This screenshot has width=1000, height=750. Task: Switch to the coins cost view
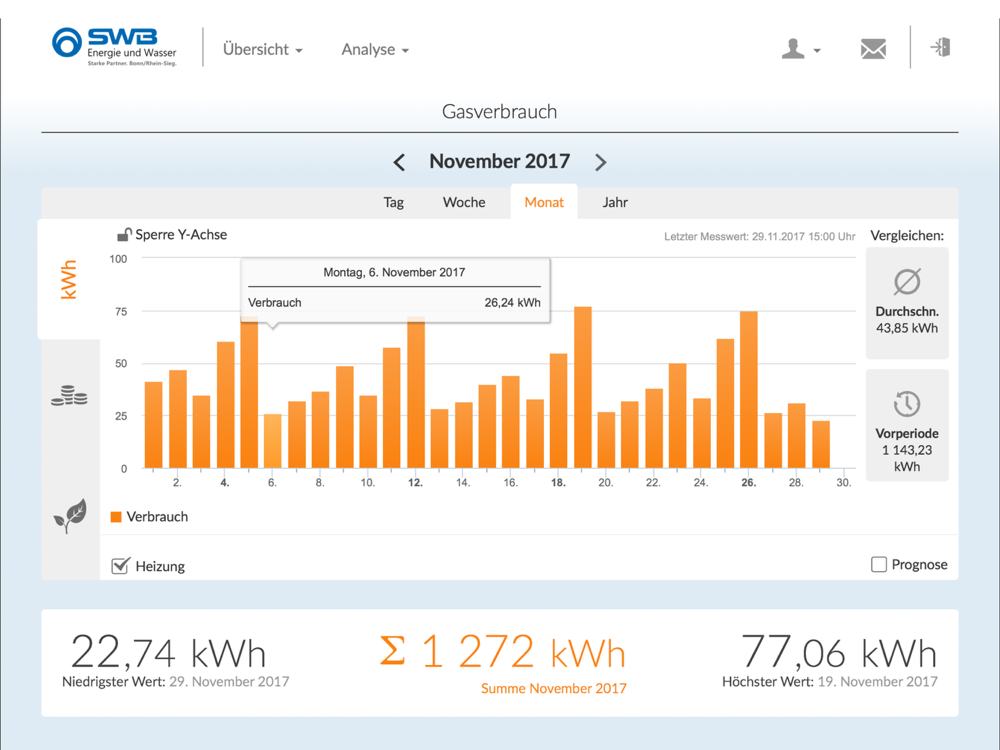[69, 395]
